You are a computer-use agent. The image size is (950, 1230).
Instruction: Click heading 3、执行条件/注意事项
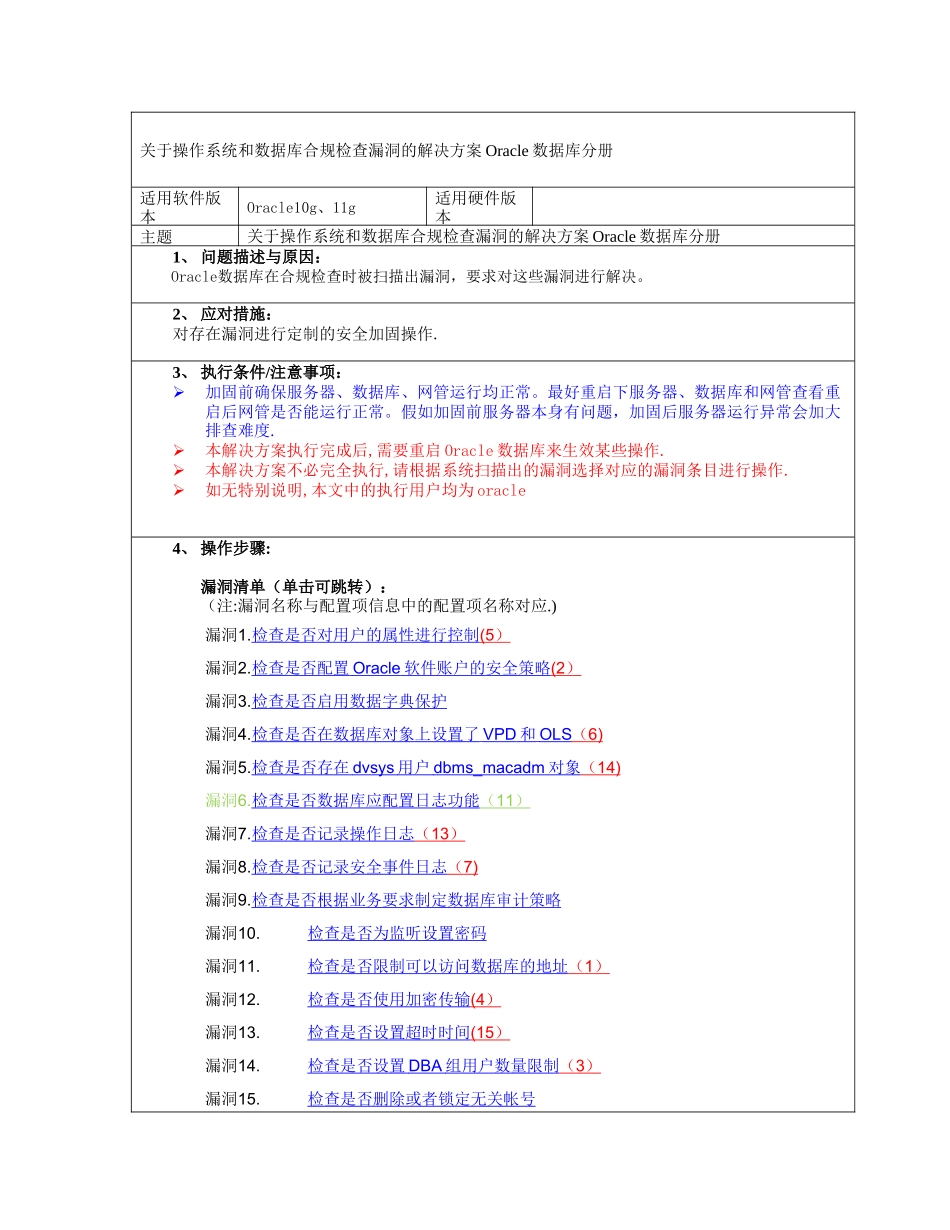point(257,373)
